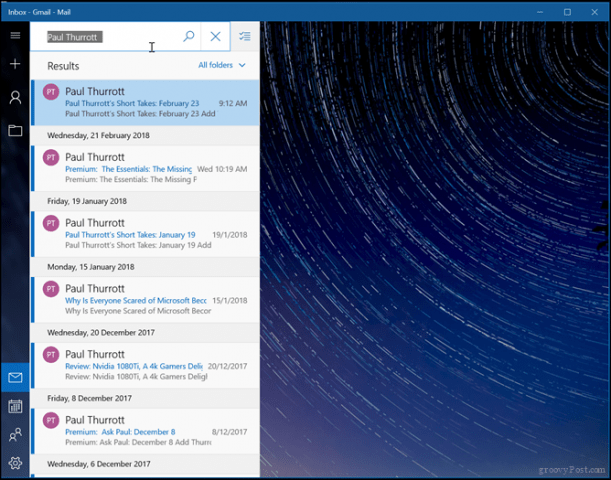The image size is (611, 480).
Task: Click the Wednesday, 6 December 2017 date header
Action: (x=99, y=464)
